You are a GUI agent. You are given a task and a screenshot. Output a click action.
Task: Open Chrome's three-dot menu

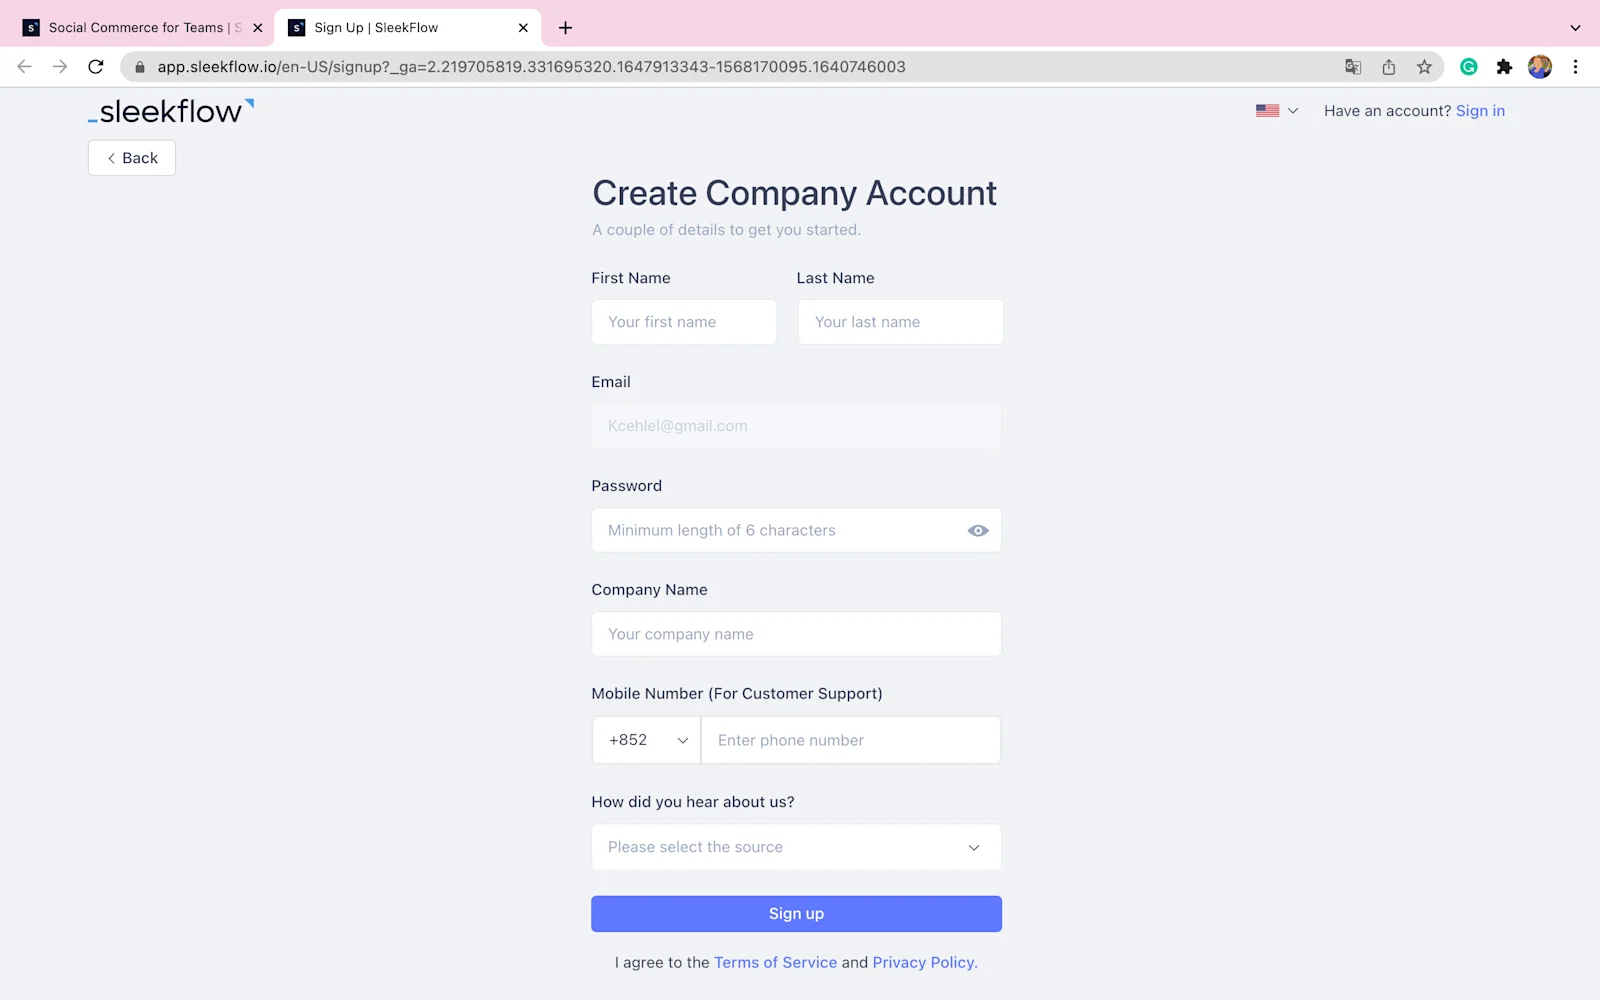click(x=1576, y=67)
